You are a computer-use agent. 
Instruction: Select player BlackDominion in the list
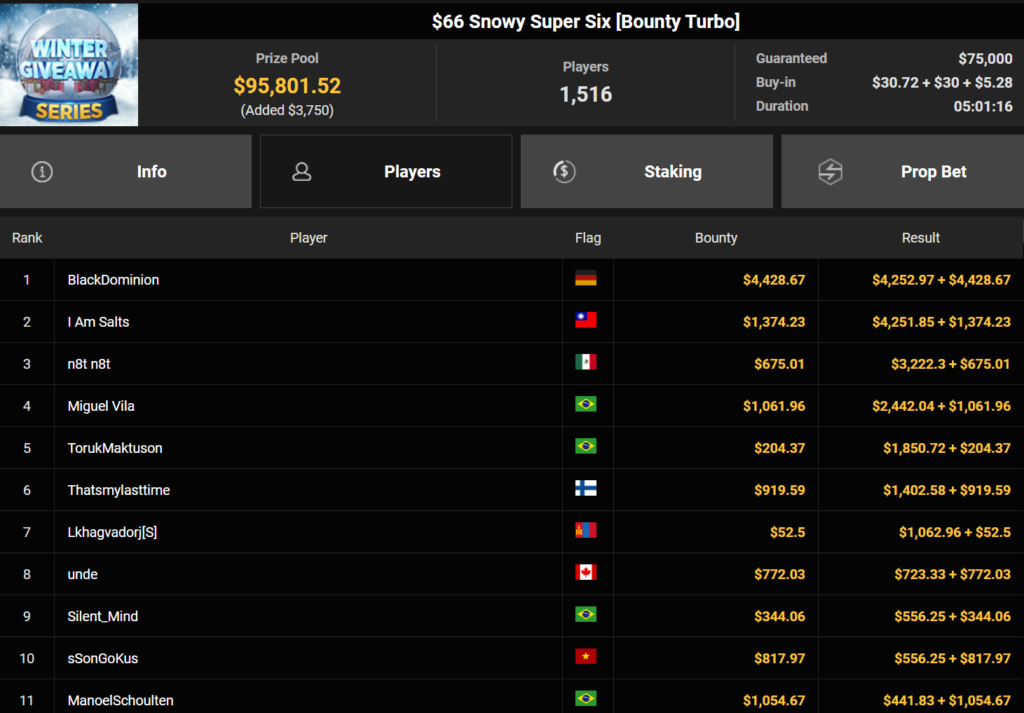coord(113,280)
